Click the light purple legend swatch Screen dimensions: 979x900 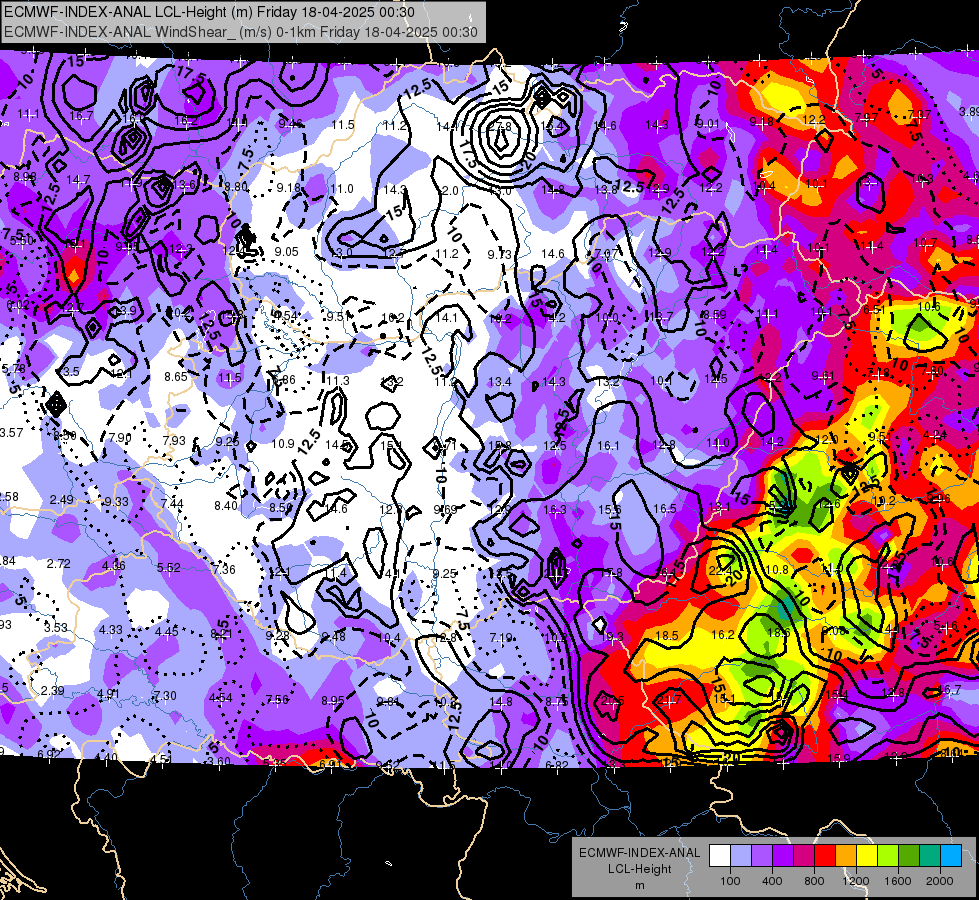(762, 856)
